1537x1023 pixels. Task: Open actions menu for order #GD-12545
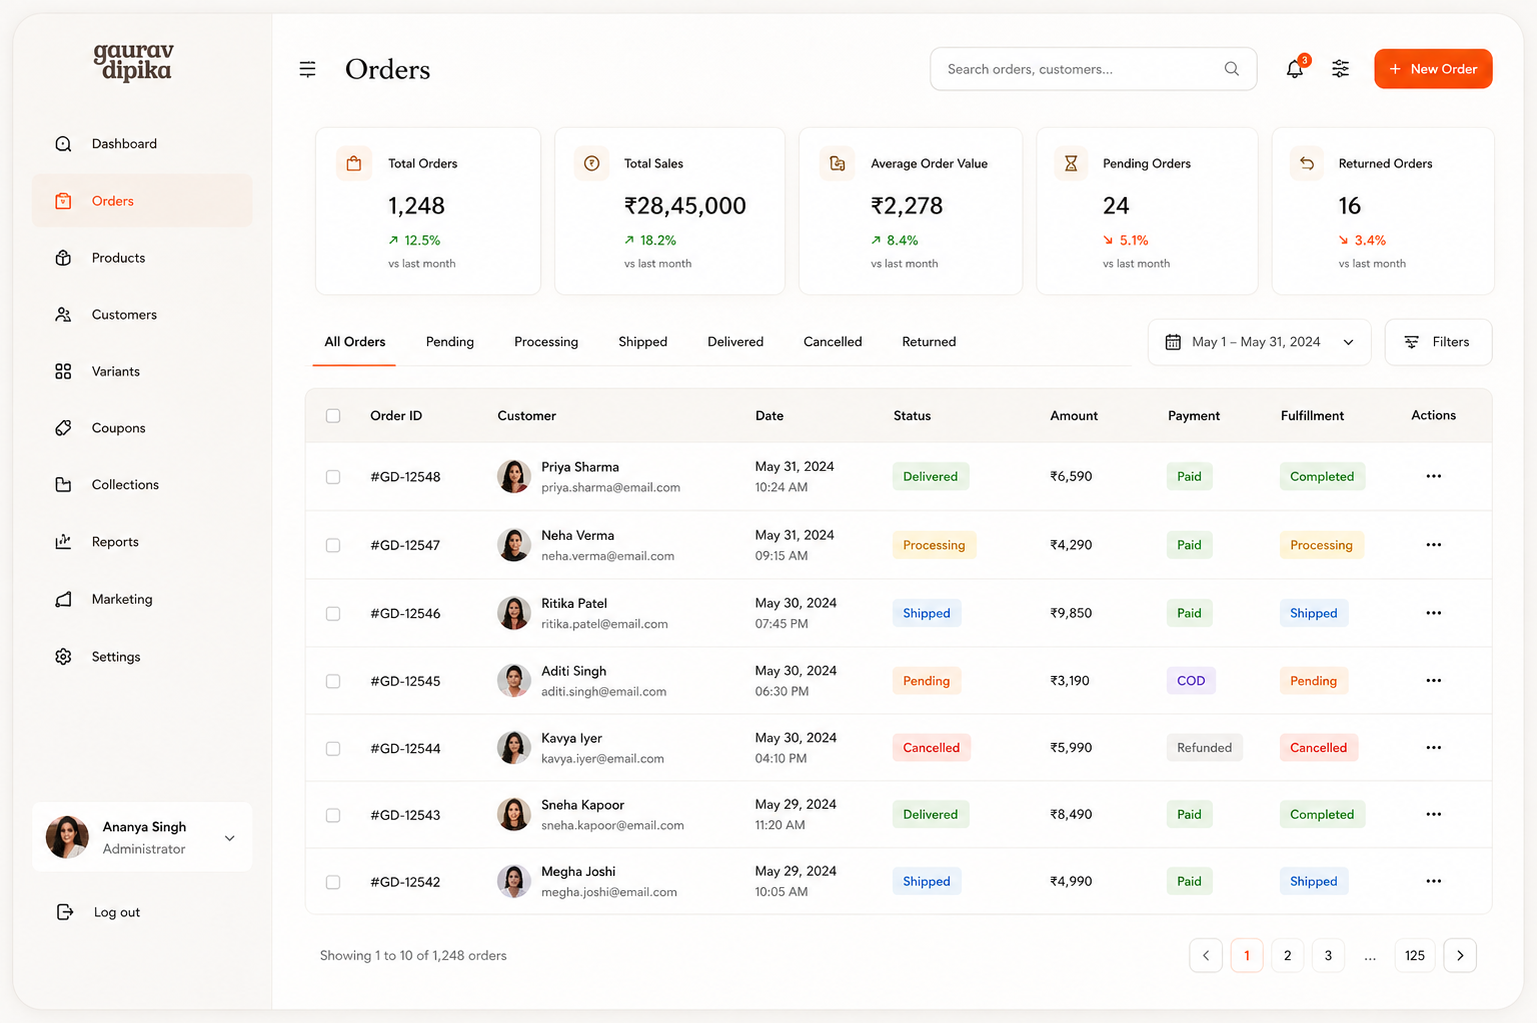pos(1433,680)
